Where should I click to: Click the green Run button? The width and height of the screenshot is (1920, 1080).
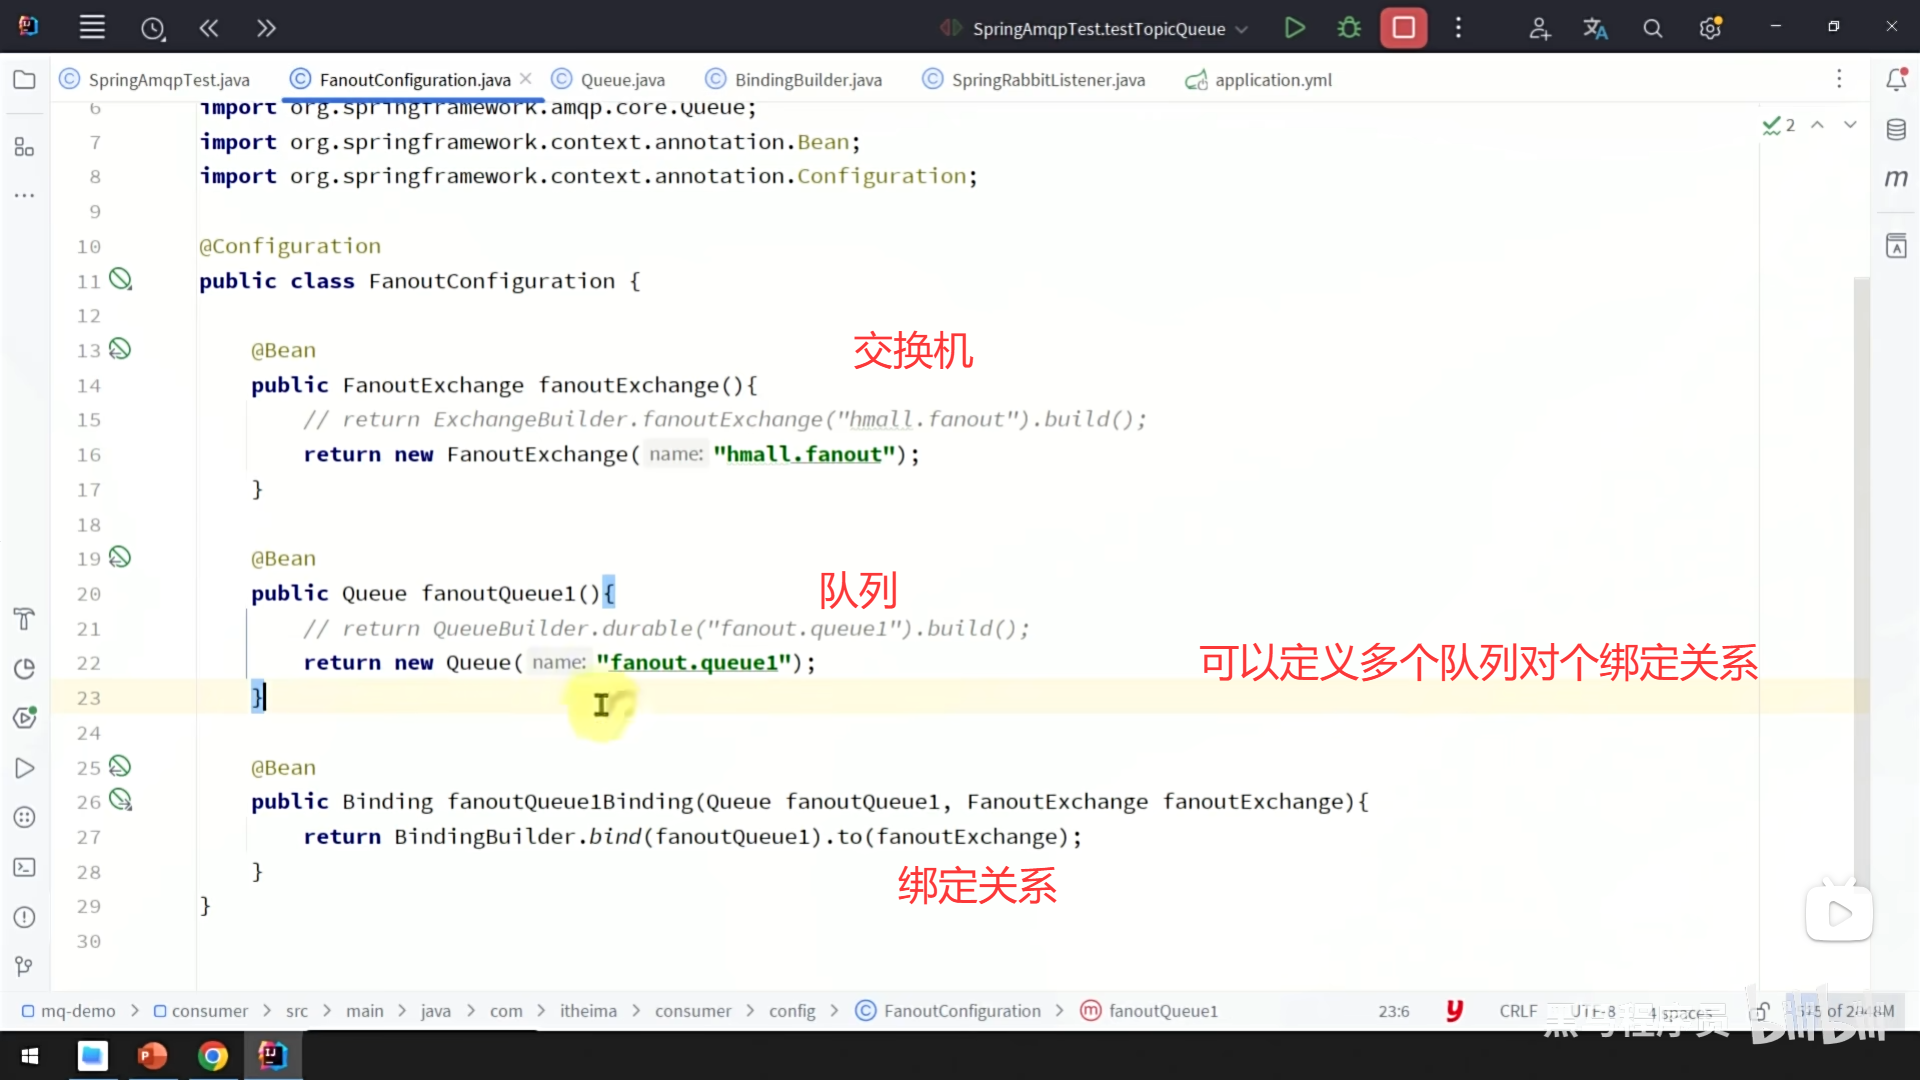tap(1294, 28)
